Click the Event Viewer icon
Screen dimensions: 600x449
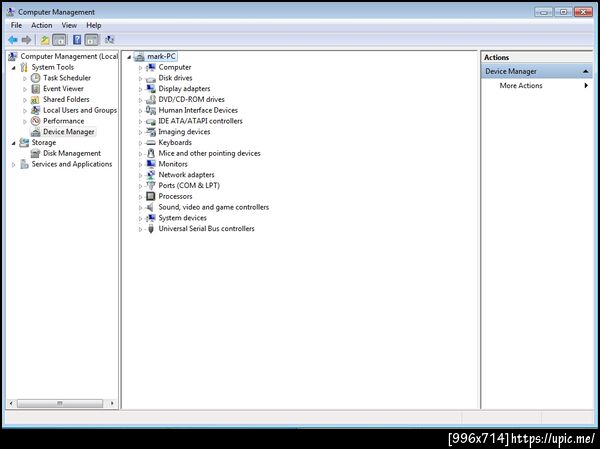coord(35,89)
